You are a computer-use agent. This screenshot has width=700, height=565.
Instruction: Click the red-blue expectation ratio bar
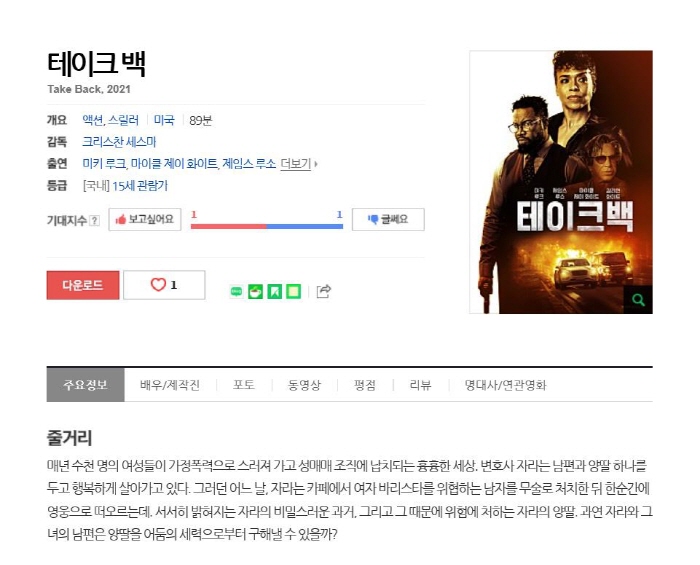267,226
